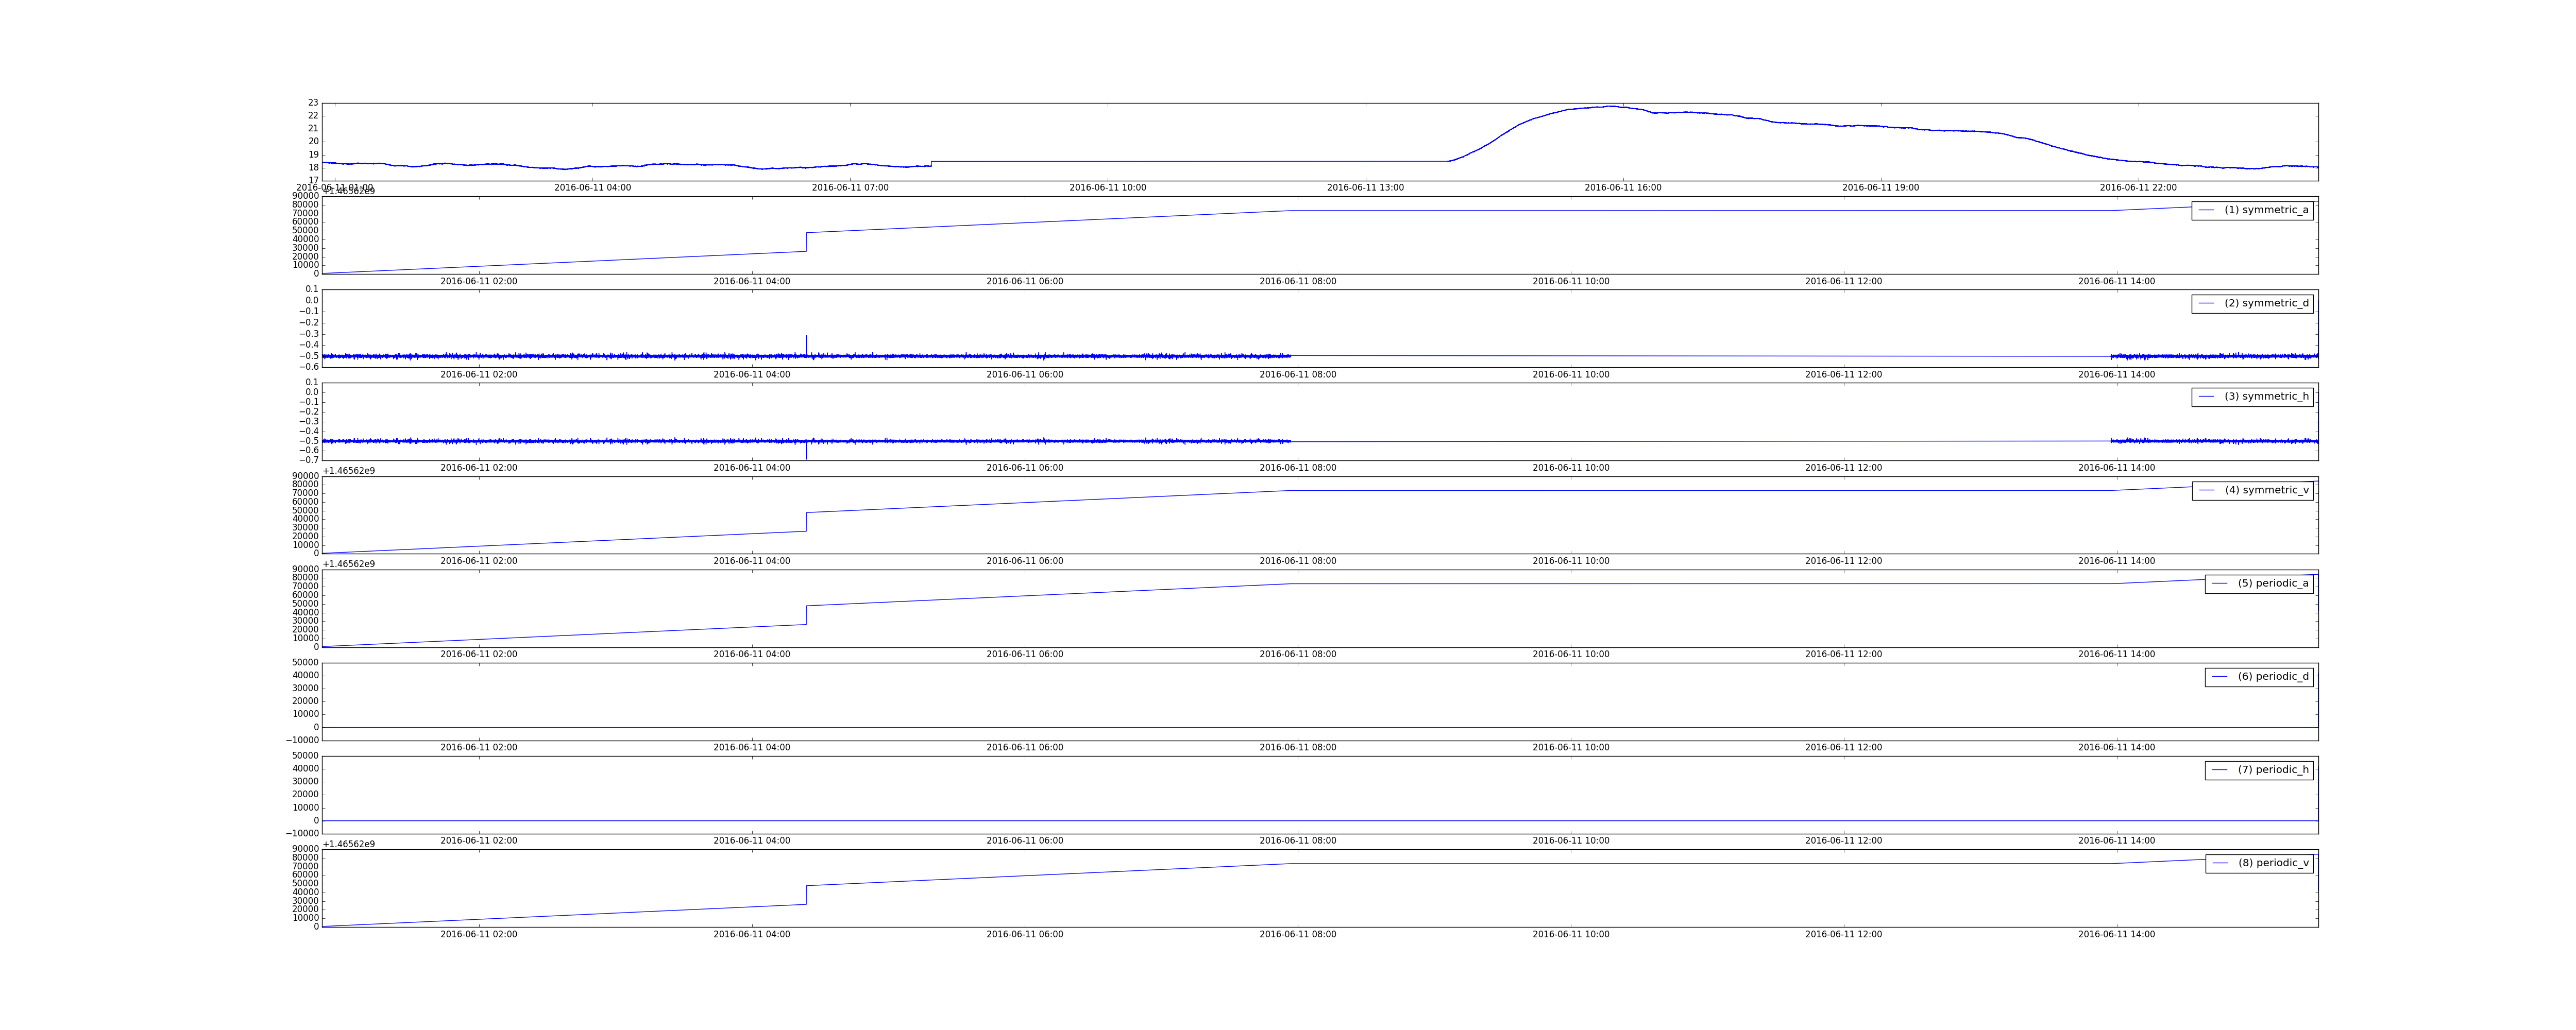Viewport: 2576px width, 1030px height.
Task: Click the (4) symmetric_v legend entry
Action: pos(2252,490)
